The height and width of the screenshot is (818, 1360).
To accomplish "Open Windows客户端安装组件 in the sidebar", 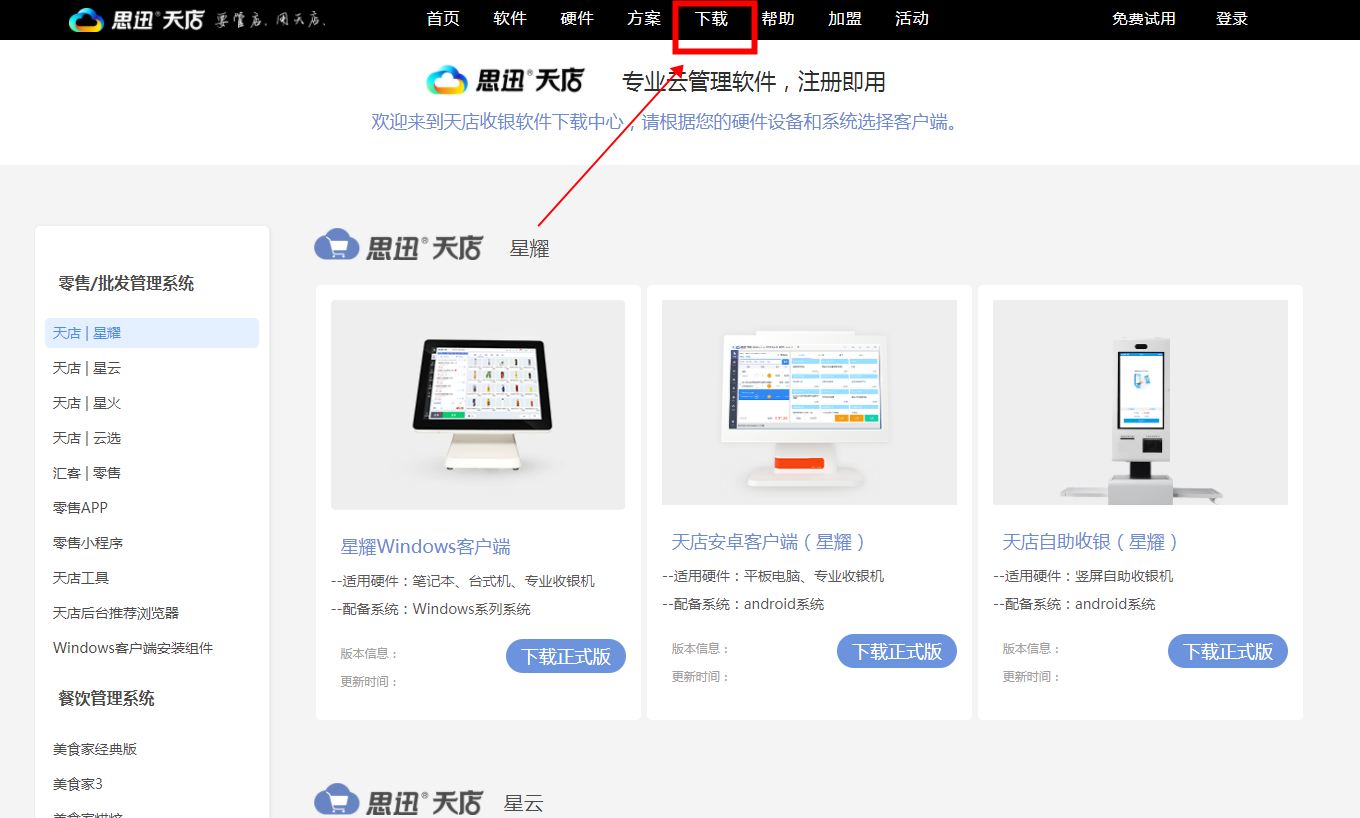I will (x=133, y=648).
